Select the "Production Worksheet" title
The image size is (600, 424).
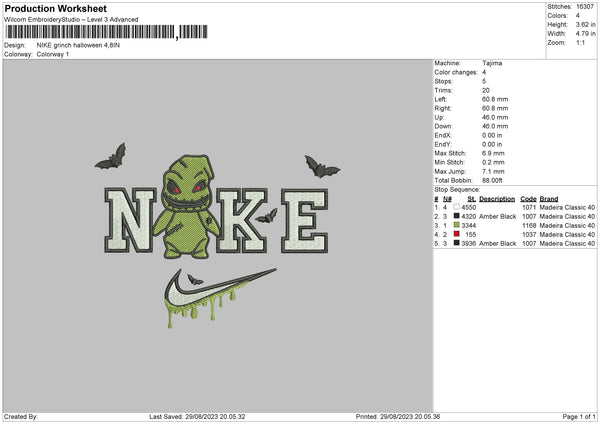point(55,8)
